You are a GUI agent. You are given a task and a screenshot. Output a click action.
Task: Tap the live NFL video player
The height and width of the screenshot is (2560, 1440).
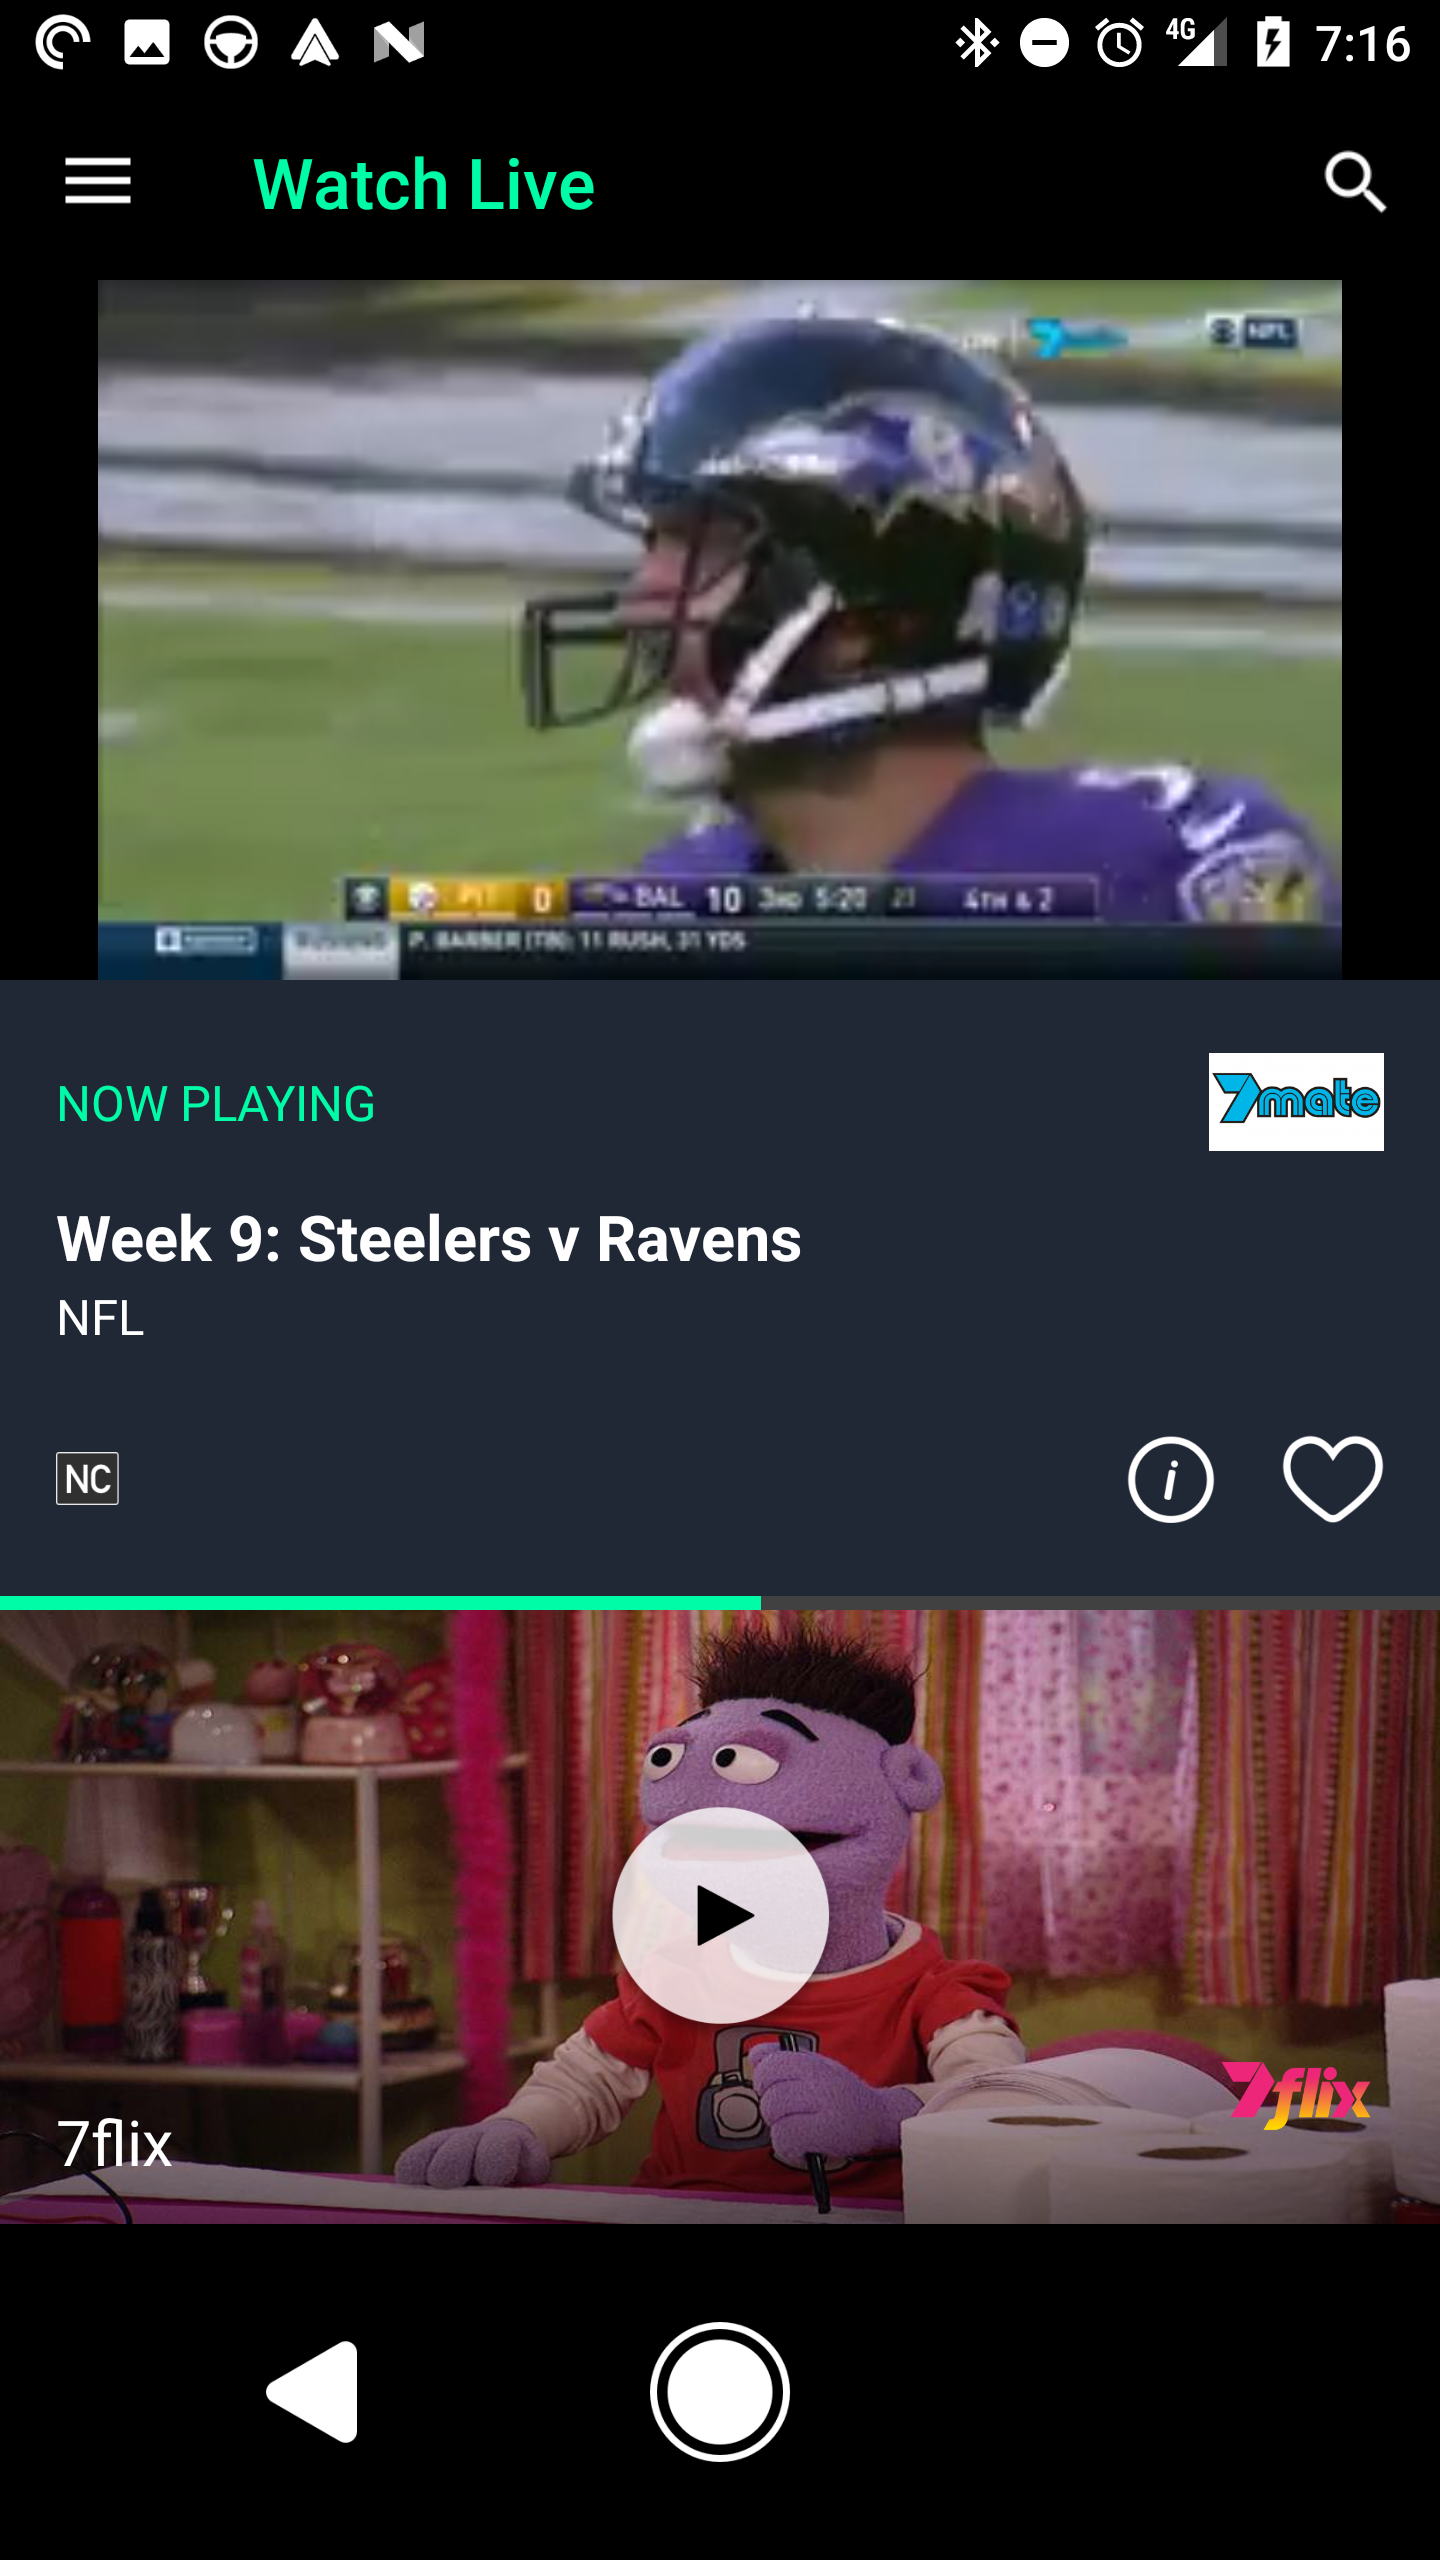pos(720,629)
